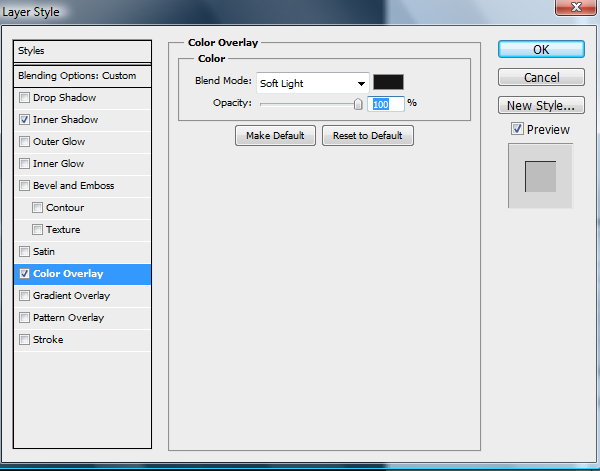Image resolution: width=600 pixels, height=471 pixels.
Task: Select the Stroke effect row label
Action: [x=48, y=340]
